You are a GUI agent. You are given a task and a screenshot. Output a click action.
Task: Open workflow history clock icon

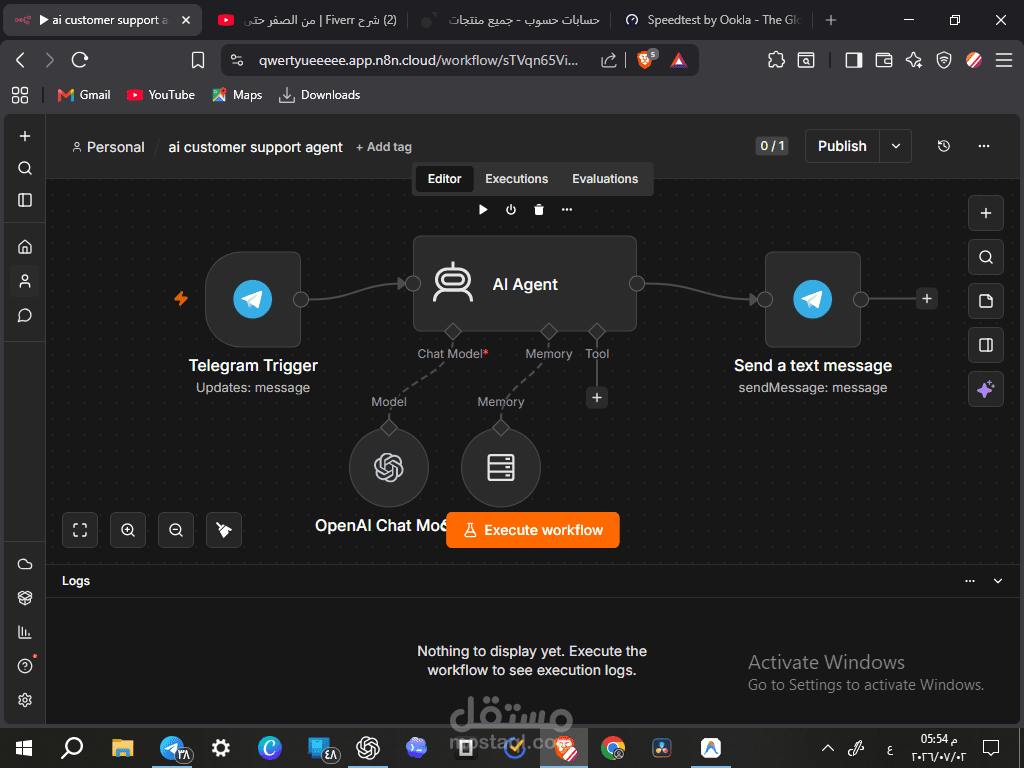pos(944,146)
